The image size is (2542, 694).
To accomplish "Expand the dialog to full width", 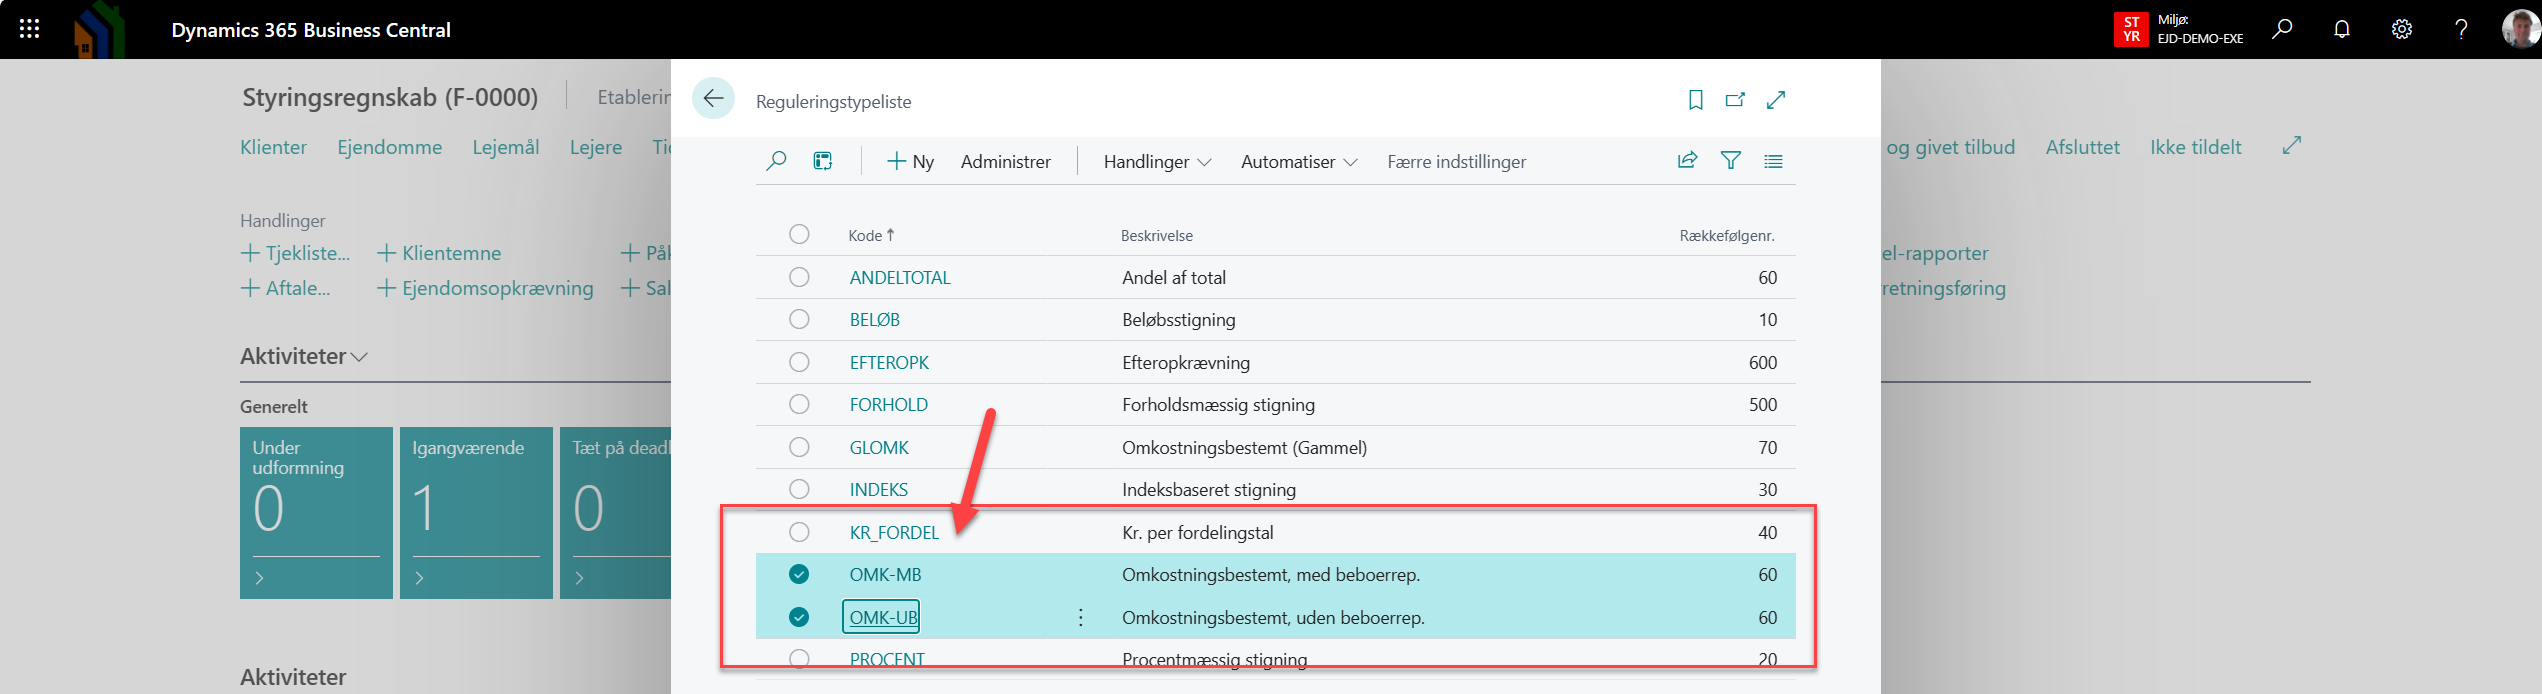I will click(1776, 100).
